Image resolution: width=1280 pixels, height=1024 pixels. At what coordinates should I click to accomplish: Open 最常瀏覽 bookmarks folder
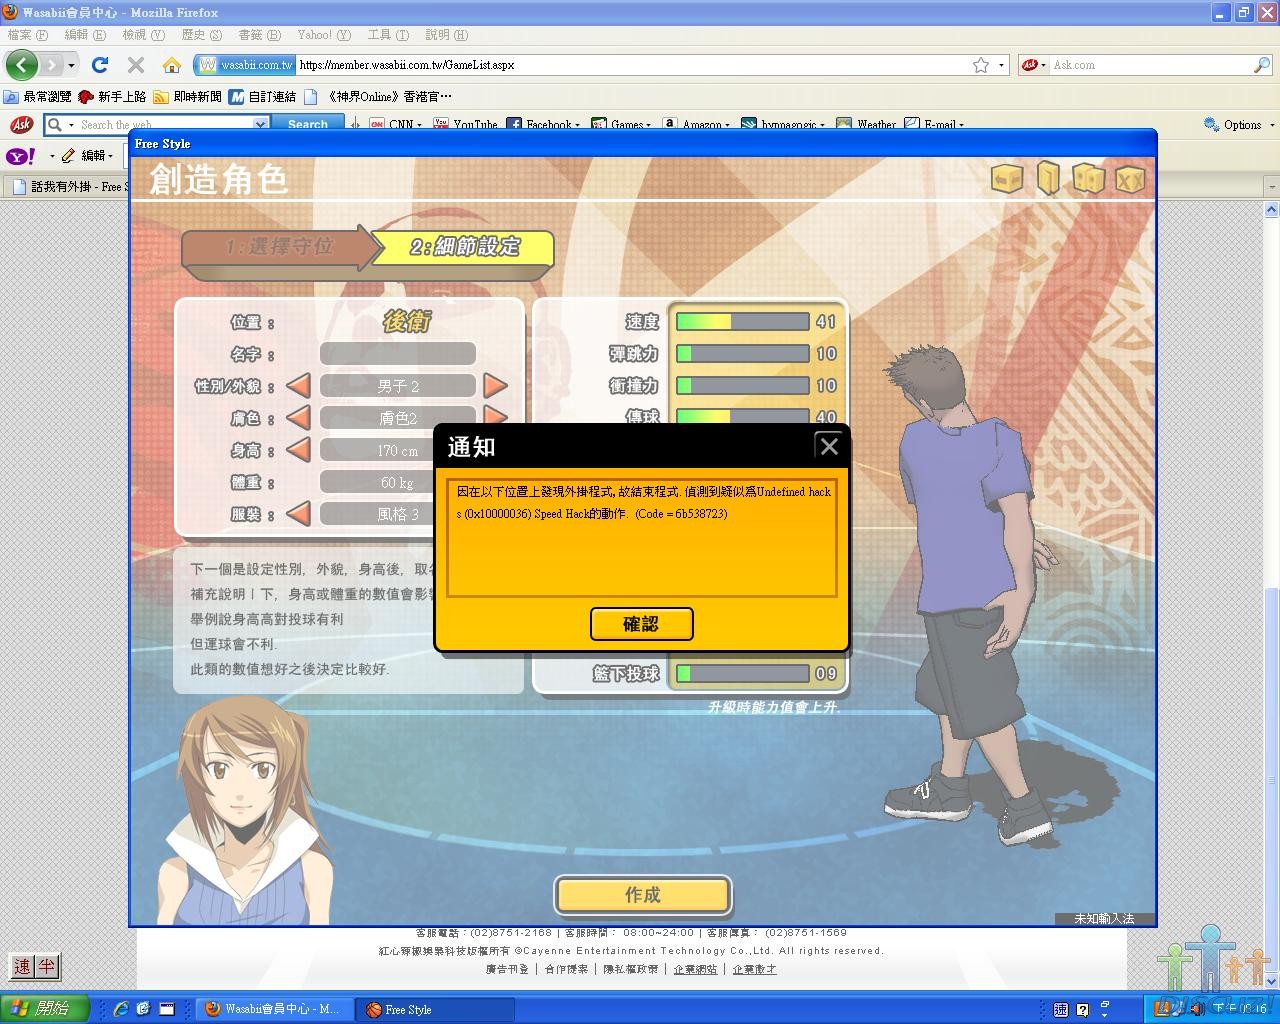(x=38, y=97)
